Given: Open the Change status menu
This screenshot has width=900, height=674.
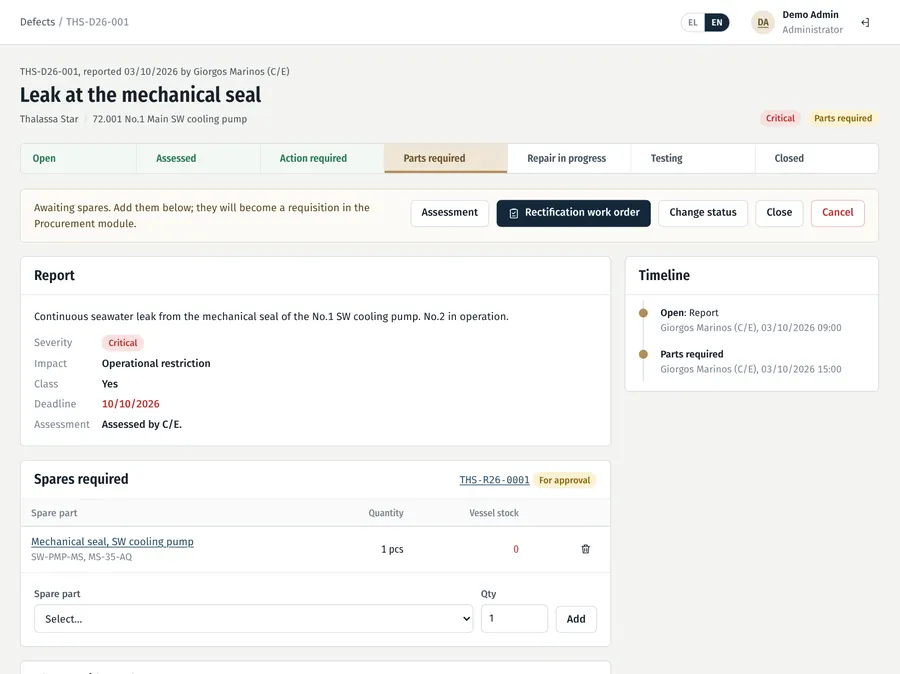Looking at the screenshot, I should tap(703, 213).
